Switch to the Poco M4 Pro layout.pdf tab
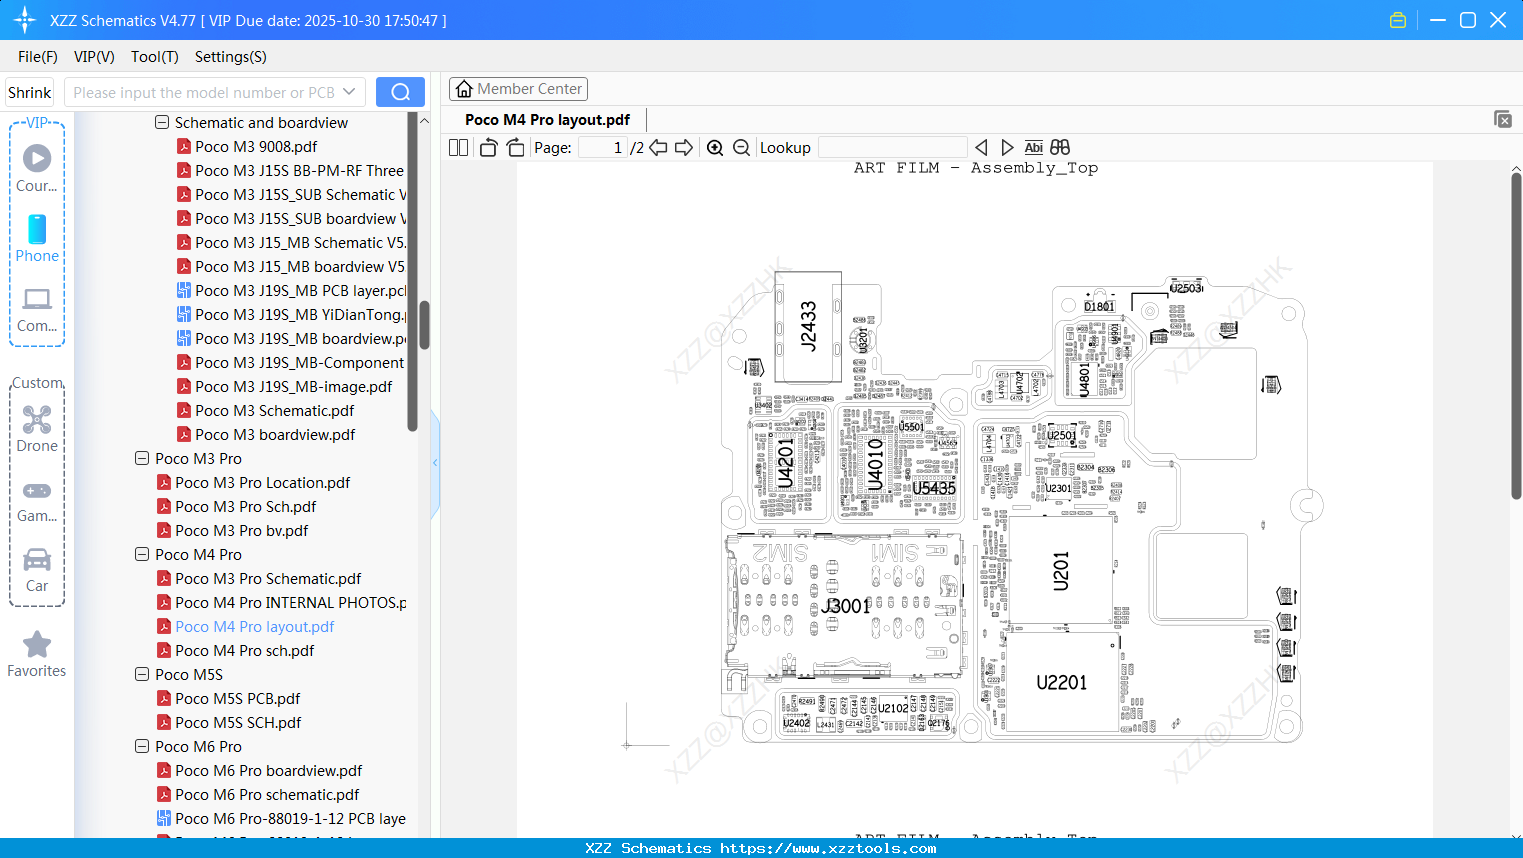This screenshot has width=1523, height=858. (x=546, y=119)
